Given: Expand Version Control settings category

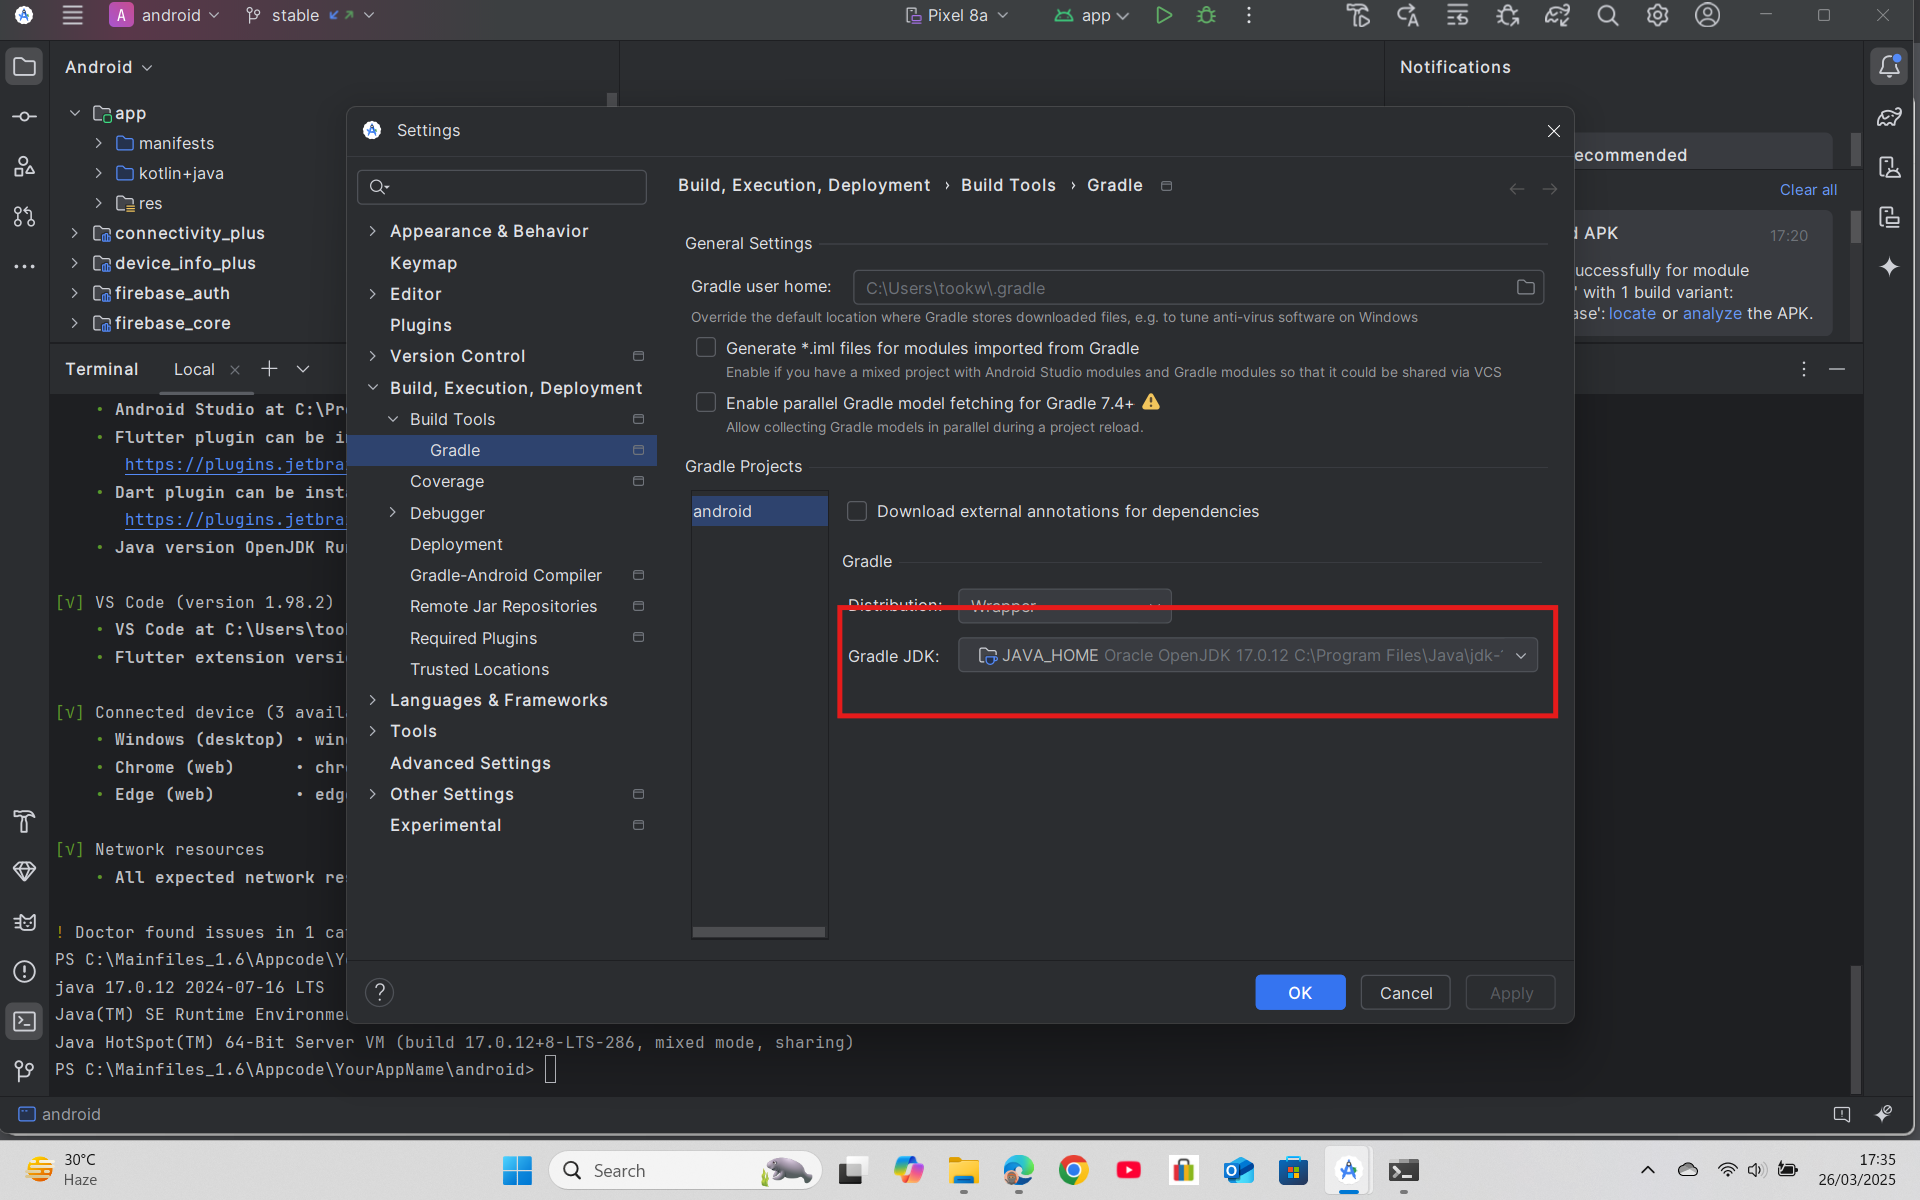Looking at the screenshot, I should [373, 356].
